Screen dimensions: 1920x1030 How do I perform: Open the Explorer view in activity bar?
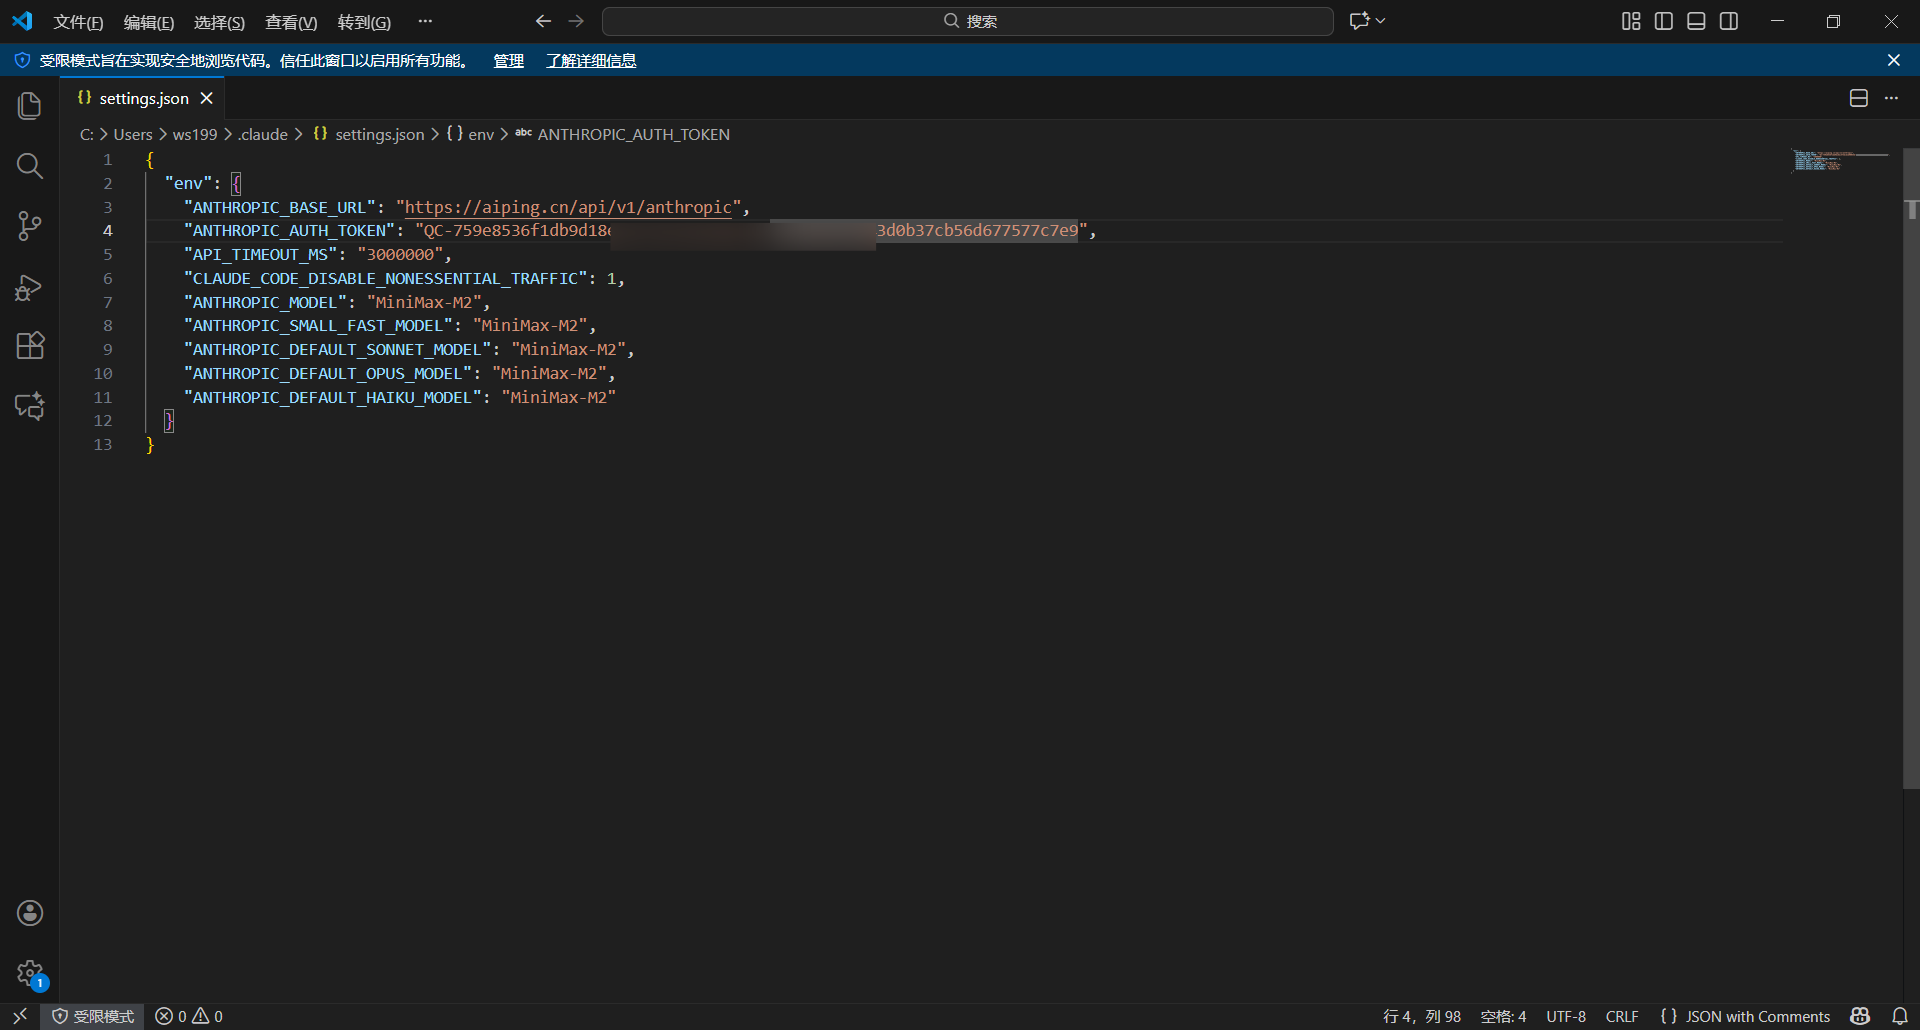(30, 106)
